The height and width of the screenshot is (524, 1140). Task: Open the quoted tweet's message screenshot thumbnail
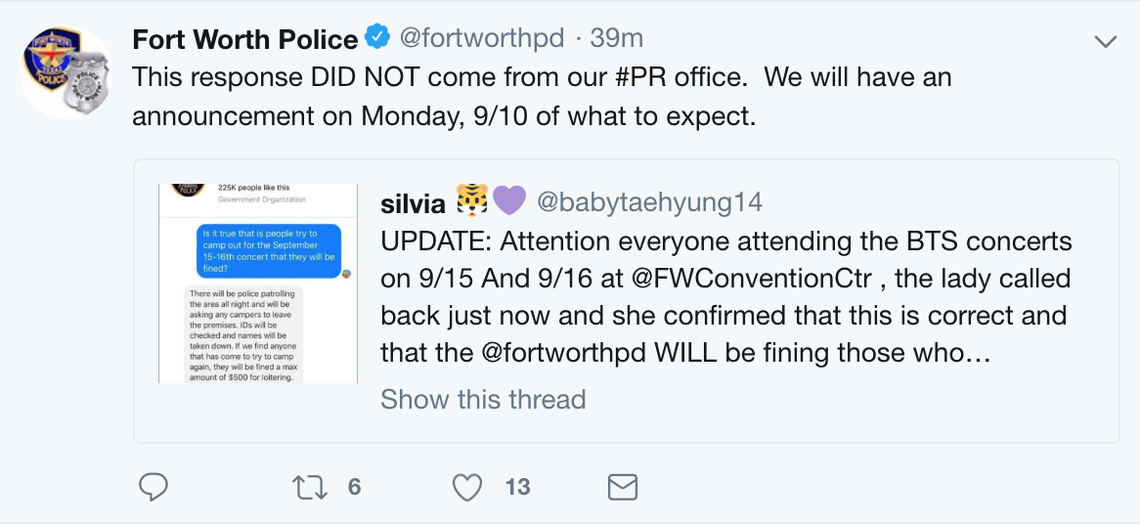[x=258, y=283]
